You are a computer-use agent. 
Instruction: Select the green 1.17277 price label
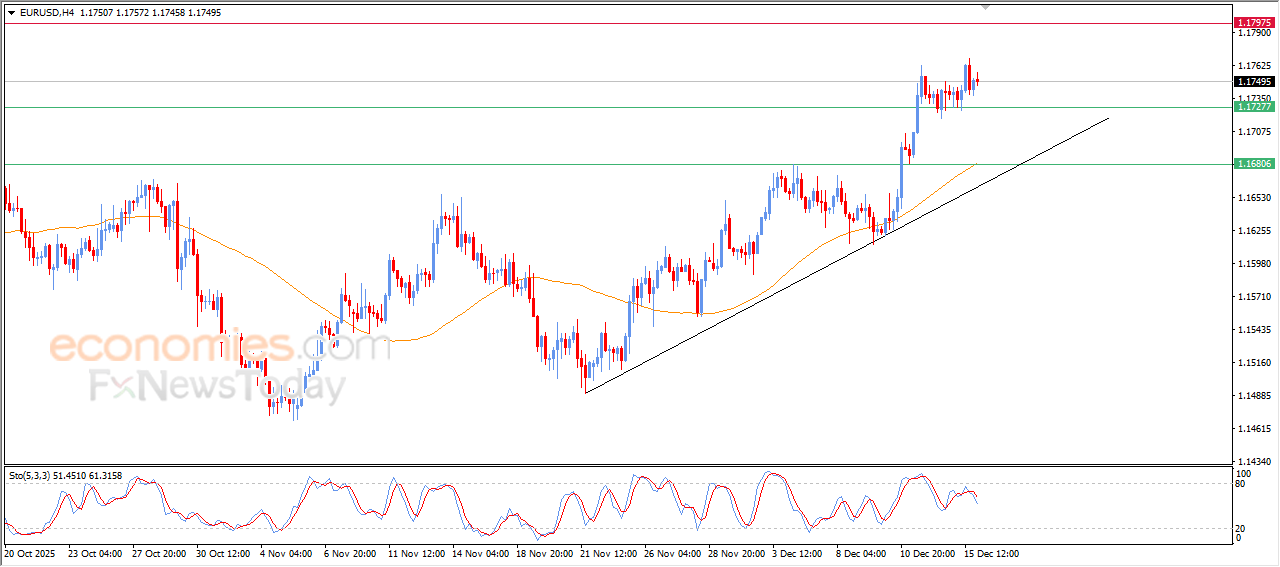click(1253, 107)
